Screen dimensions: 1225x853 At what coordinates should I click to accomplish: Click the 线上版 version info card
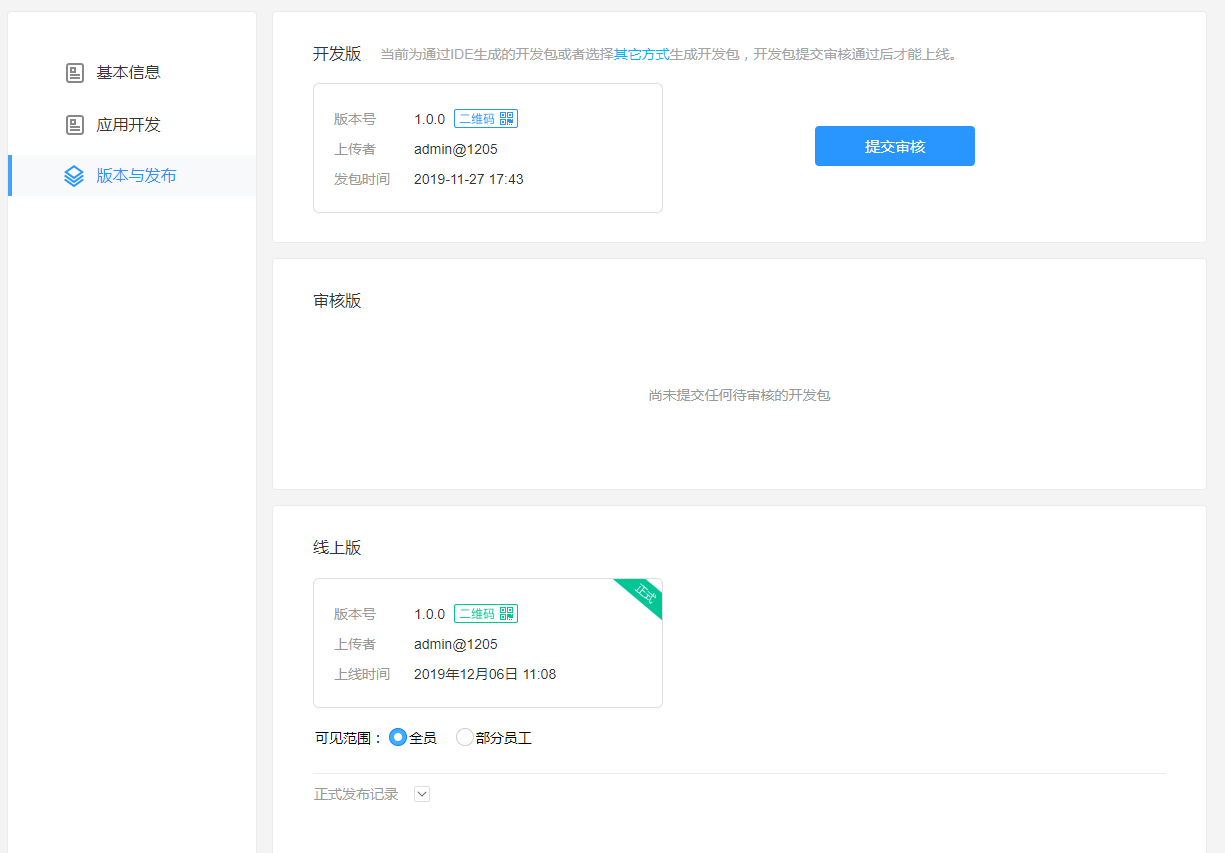click(x=487, y=643)
